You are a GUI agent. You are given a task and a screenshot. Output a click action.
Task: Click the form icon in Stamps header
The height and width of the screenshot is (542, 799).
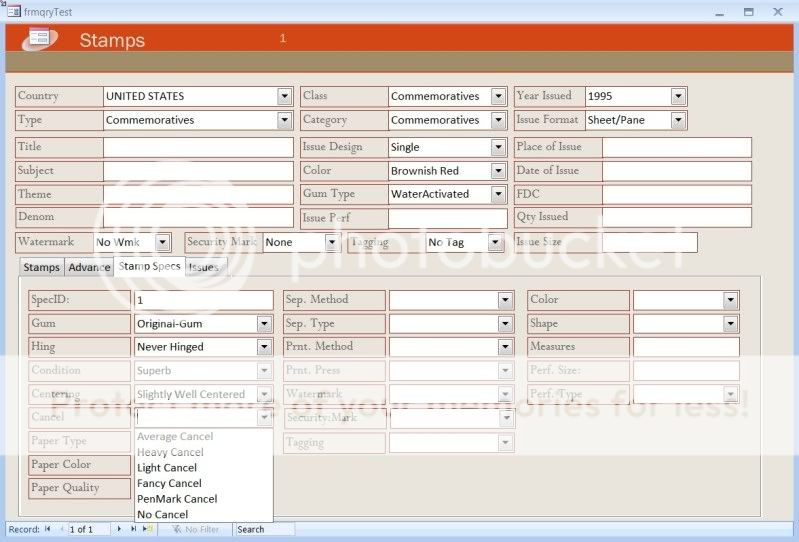tap(40, 38)
